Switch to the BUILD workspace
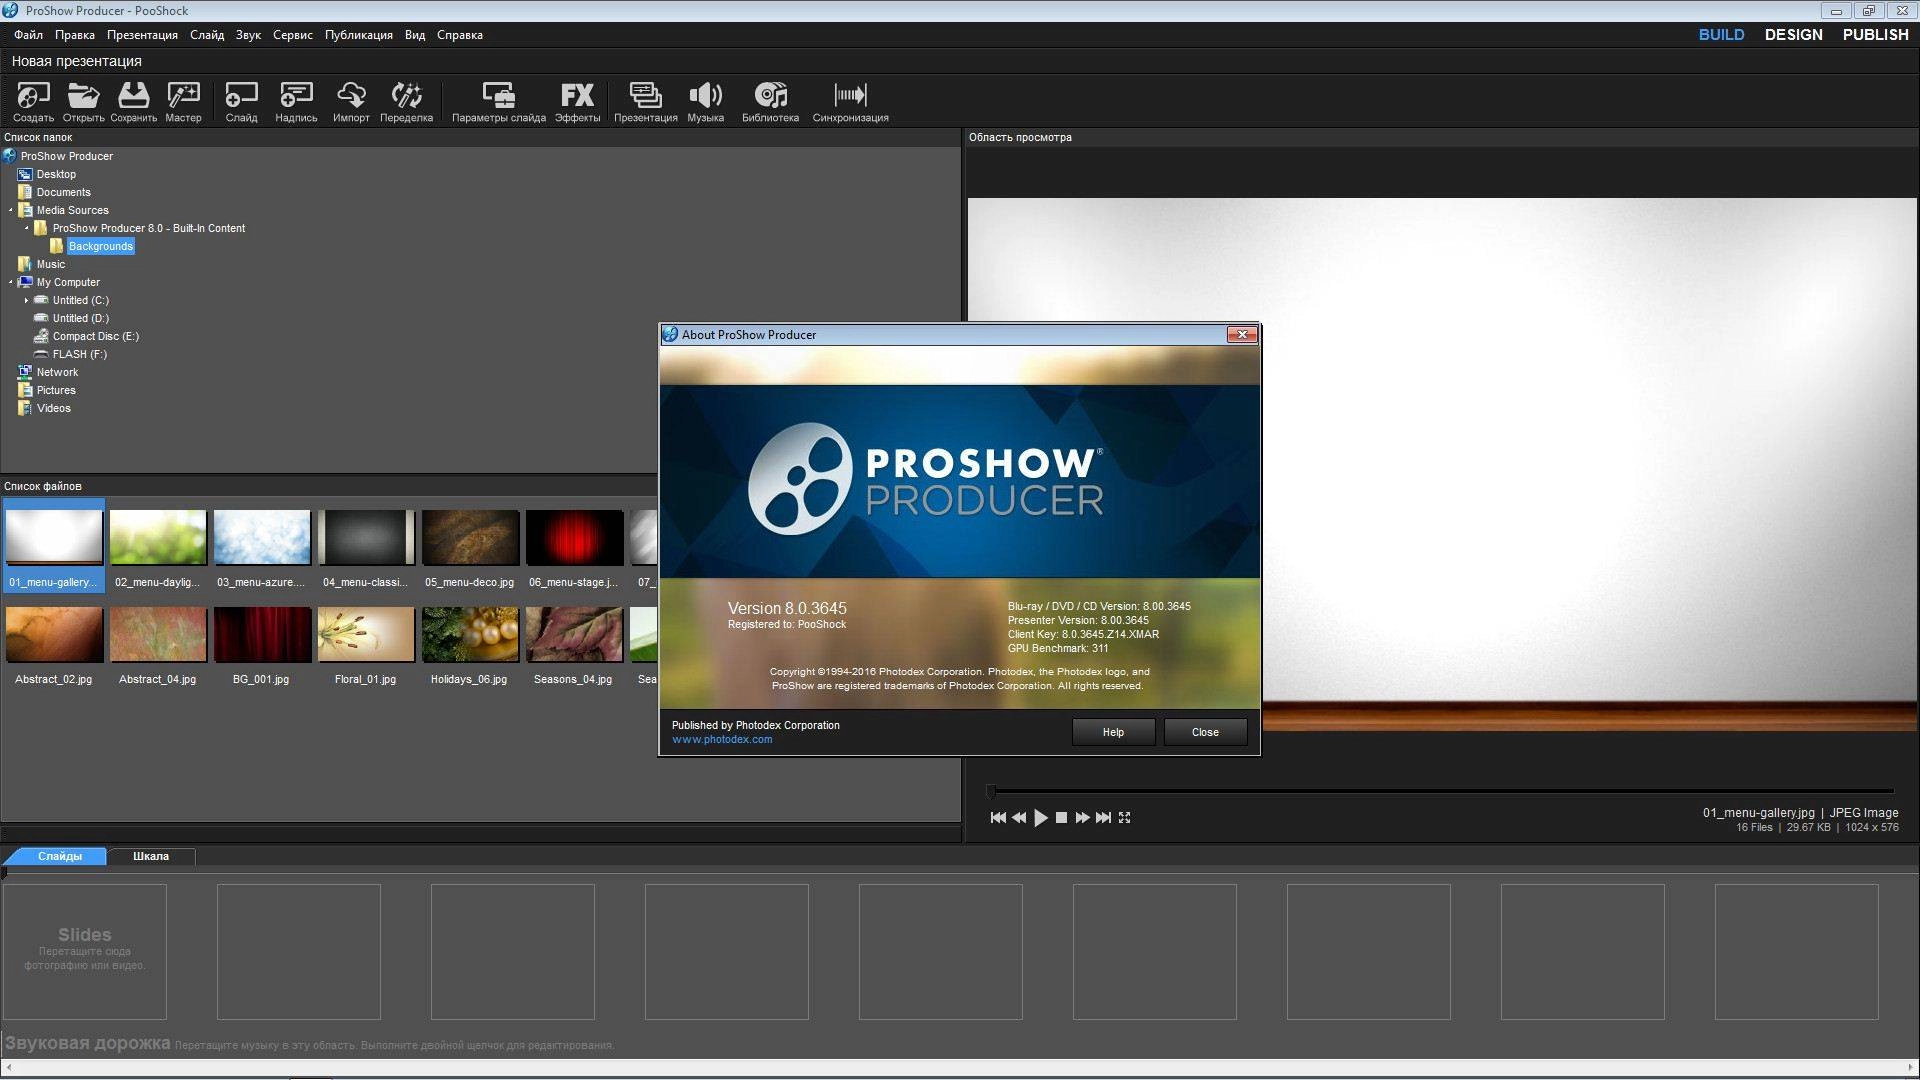This screenshot has height=1080, width=1920. click(1721, 35)
